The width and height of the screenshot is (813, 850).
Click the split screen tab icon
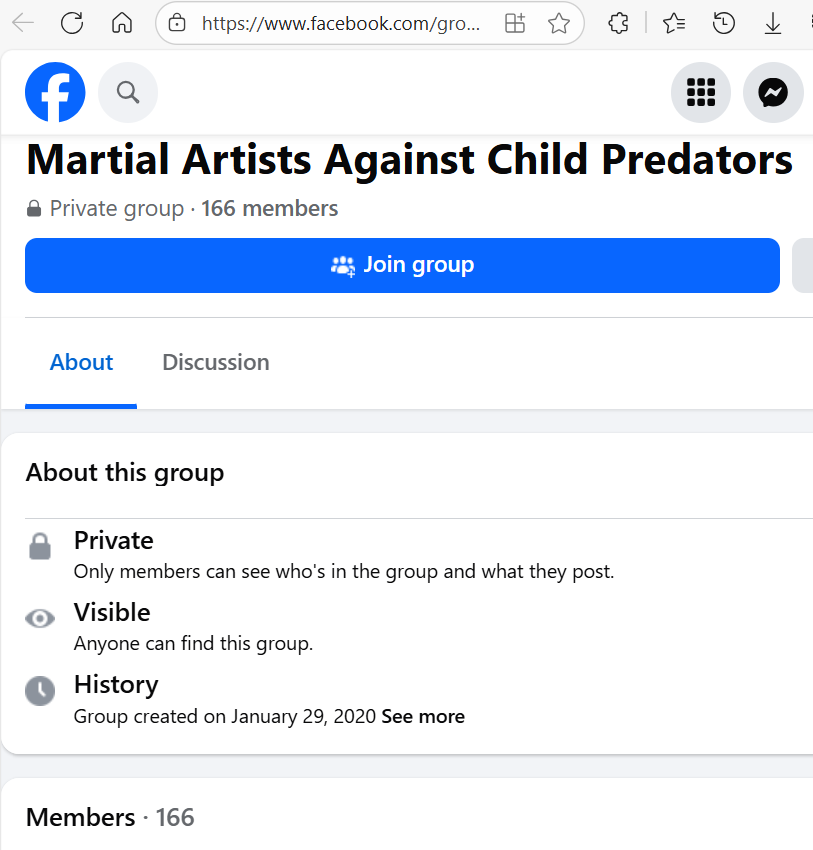click(x=515, y=23)
